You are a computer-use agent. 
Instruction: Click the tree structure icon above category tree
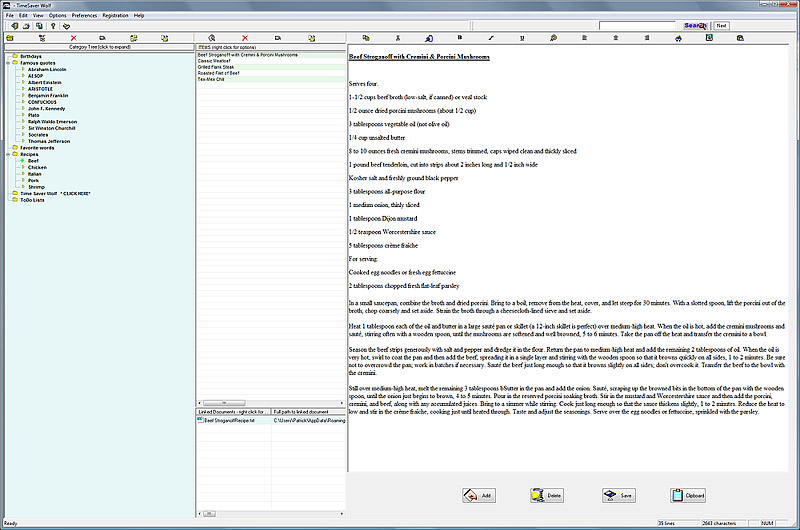pyautogui.click(x=42, y=38)
